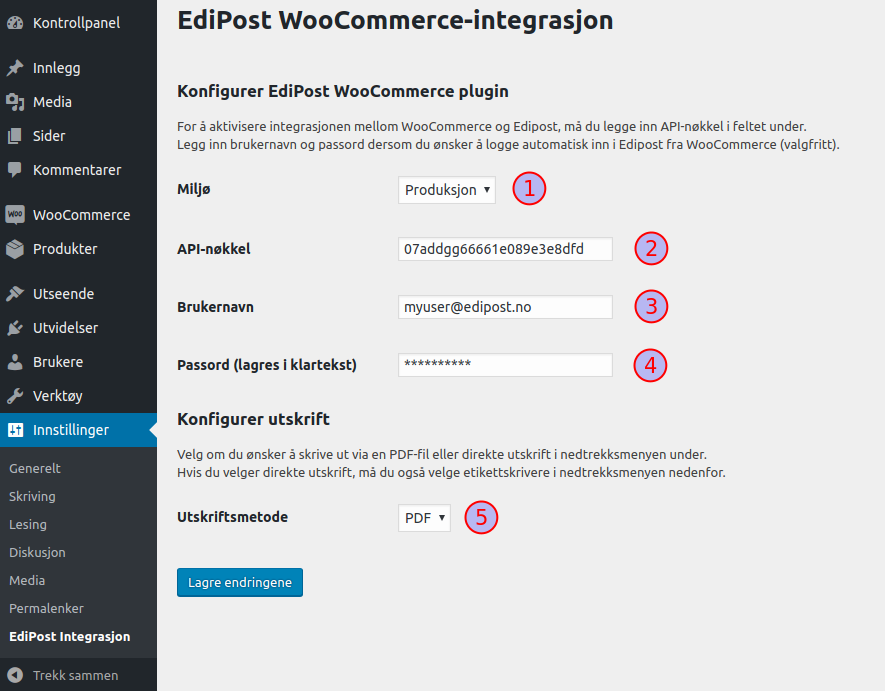
Task: Select the Innstillinger menu item
Action: pyautogui.click(x=78, y=430)
